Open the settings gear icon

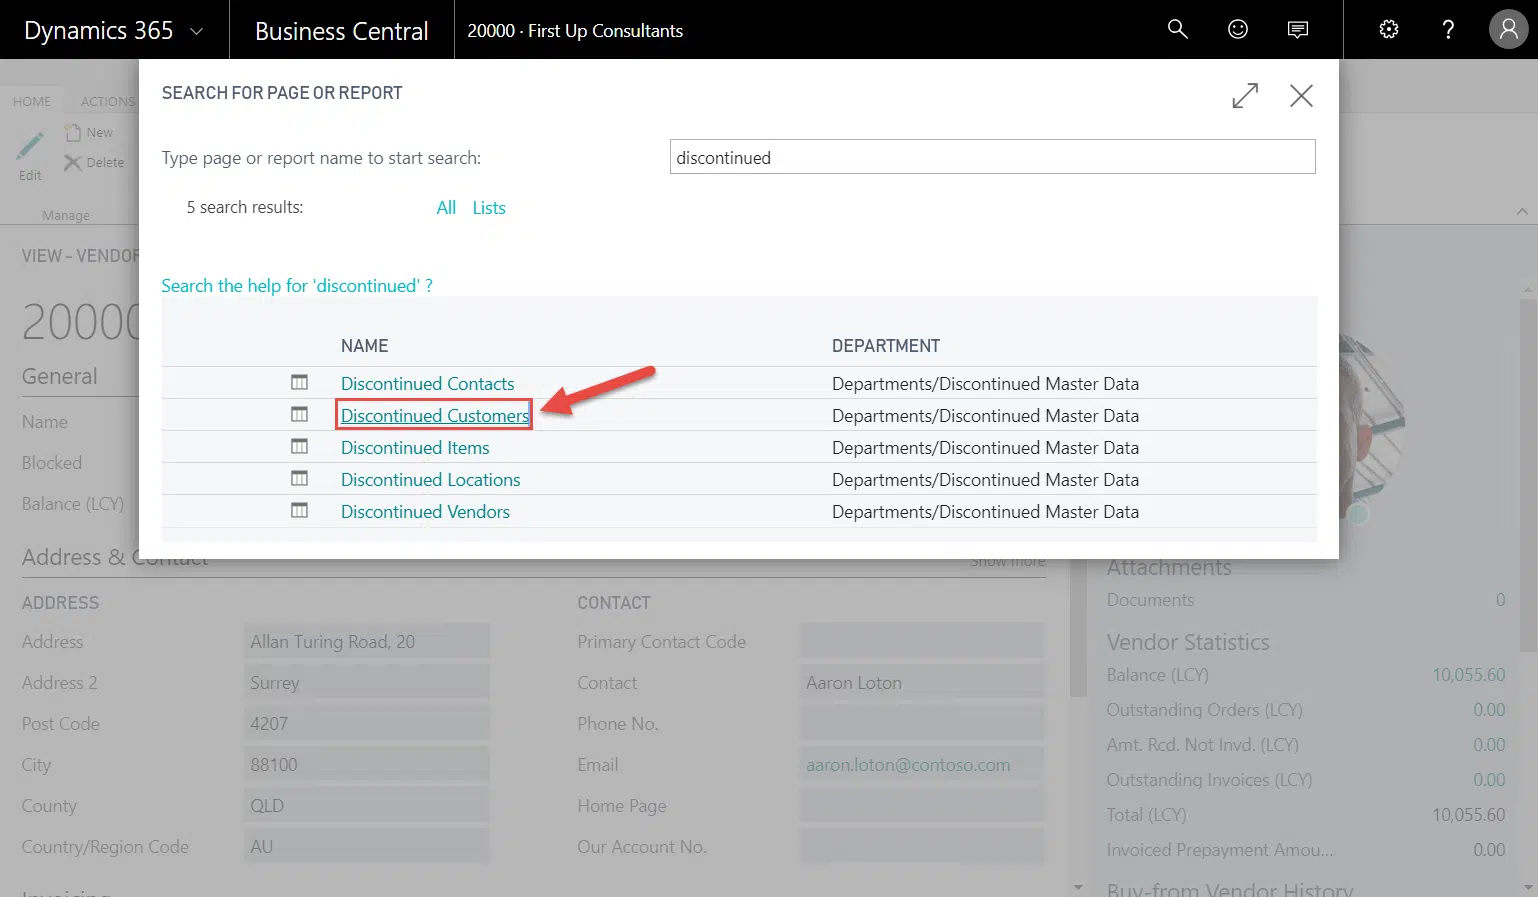point(1388,30)
